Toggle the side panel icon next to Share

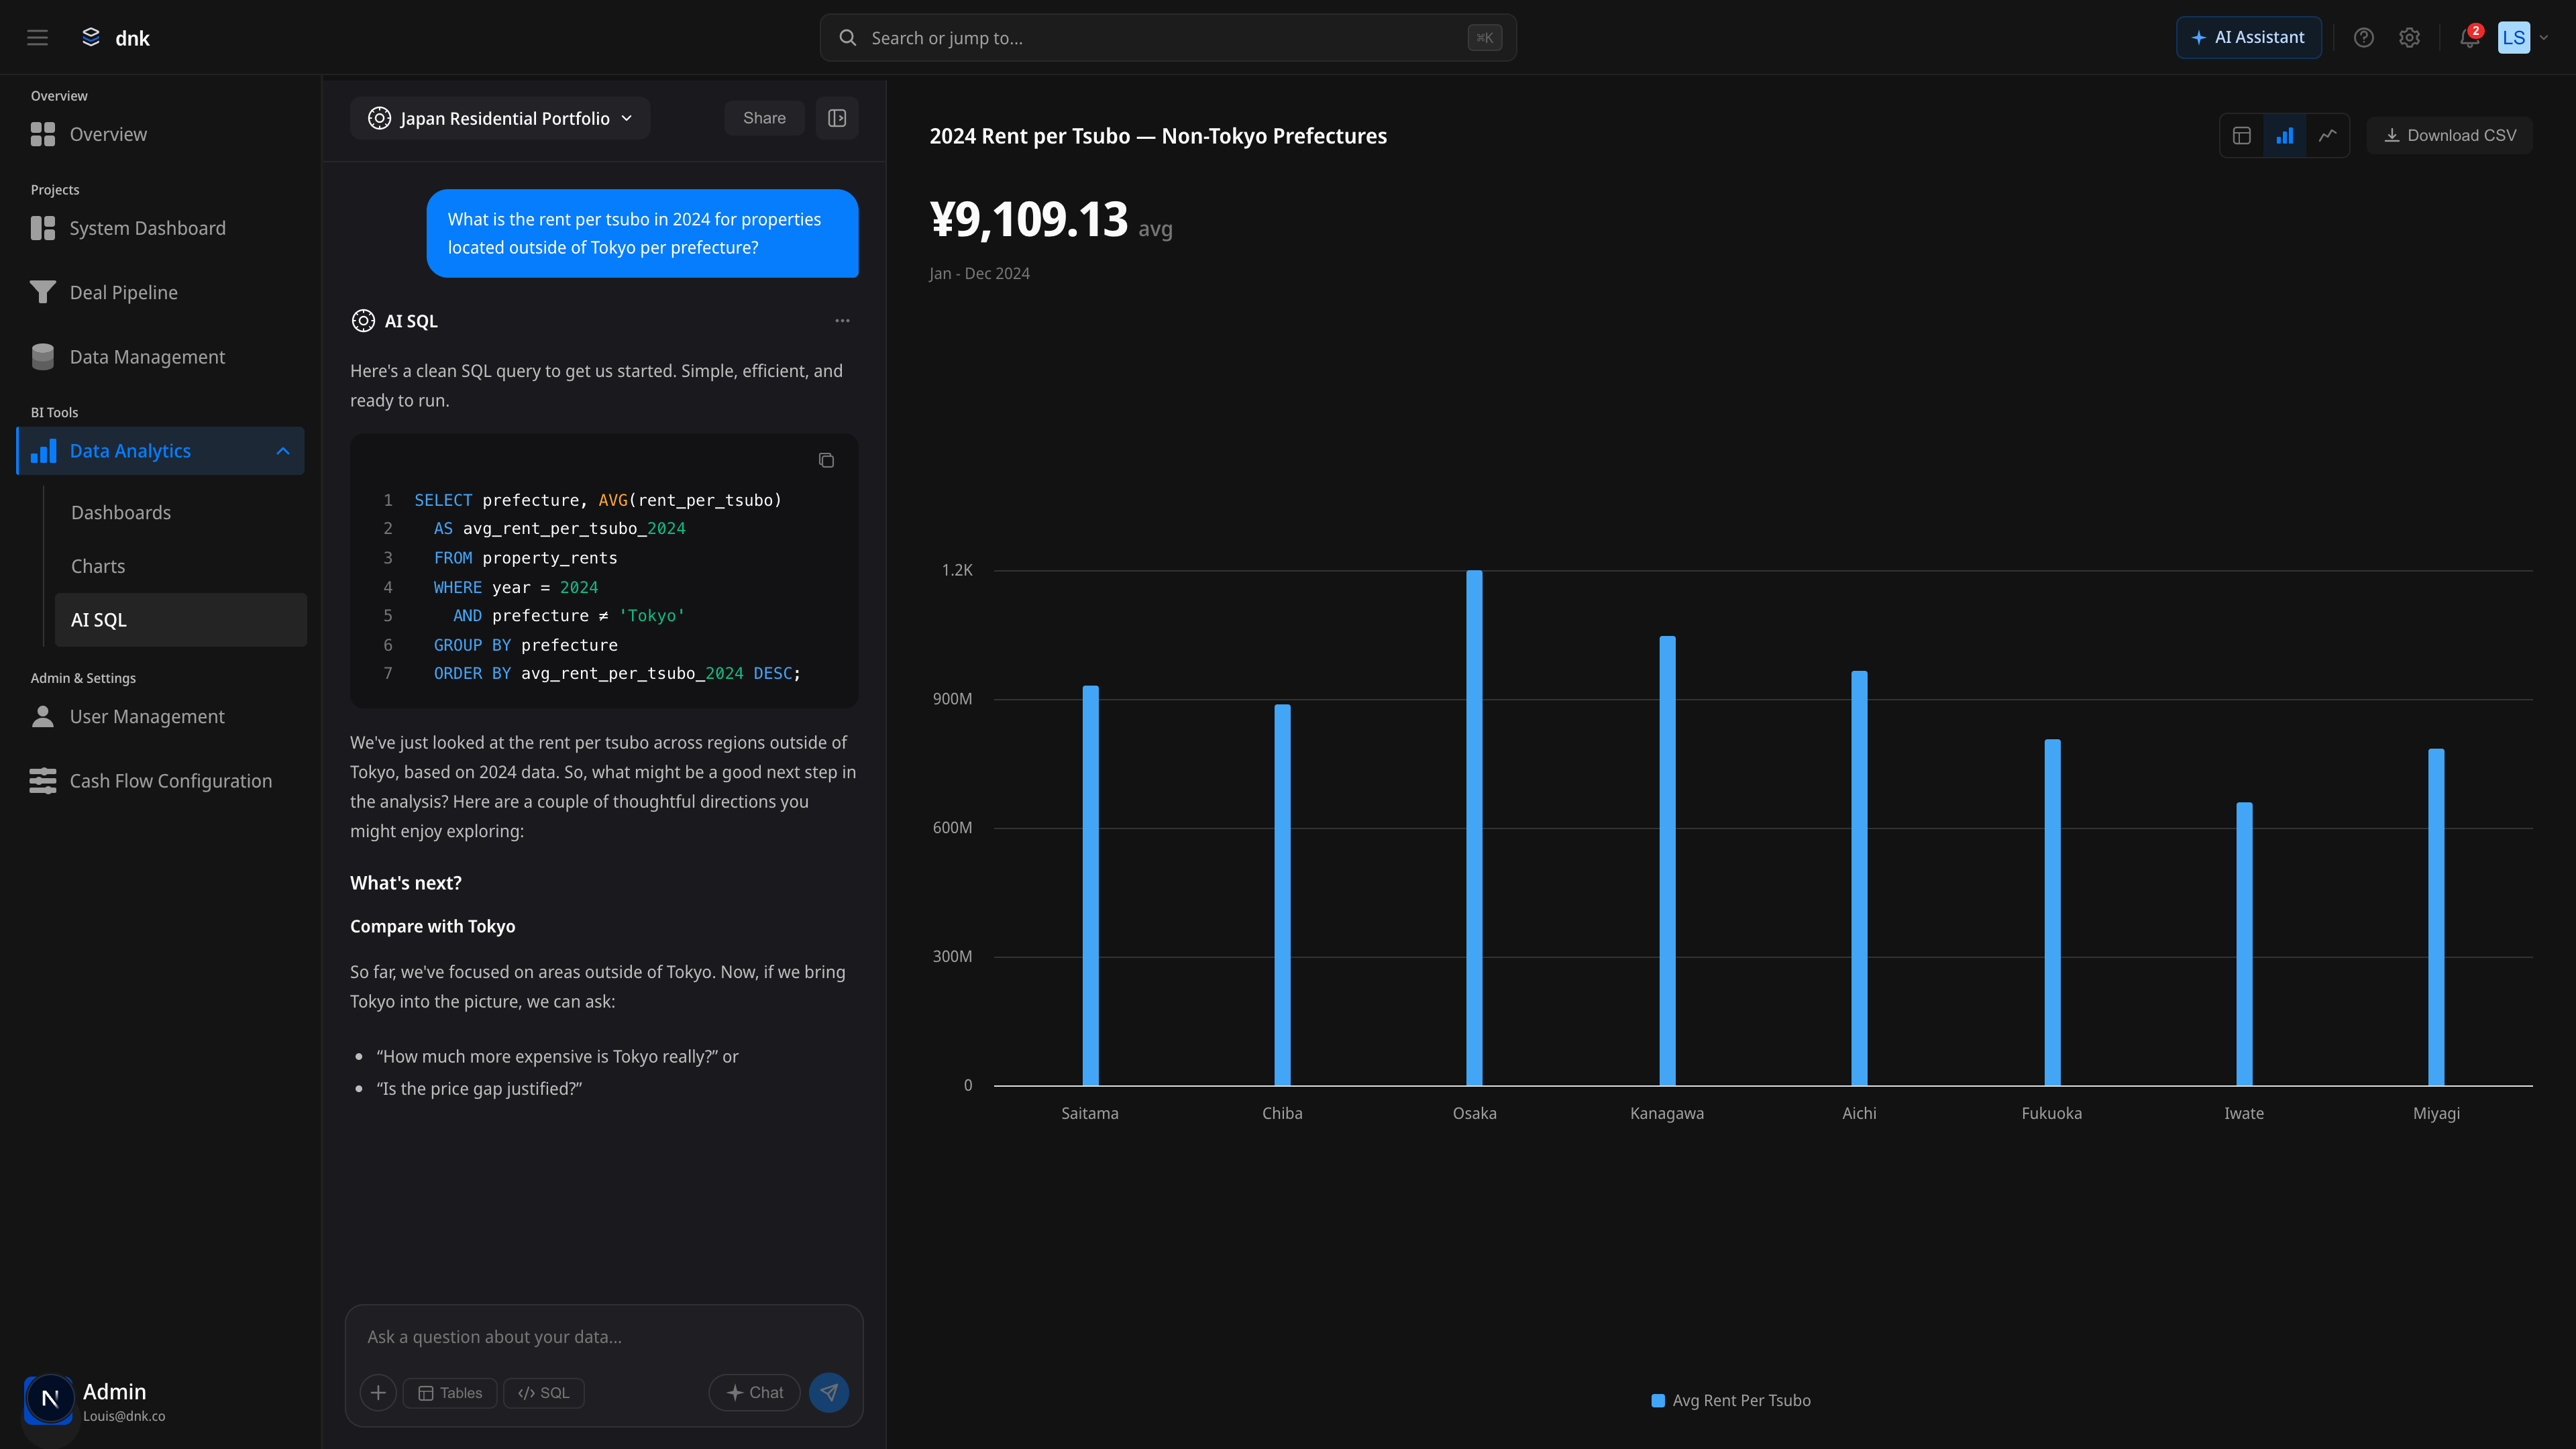836,117
